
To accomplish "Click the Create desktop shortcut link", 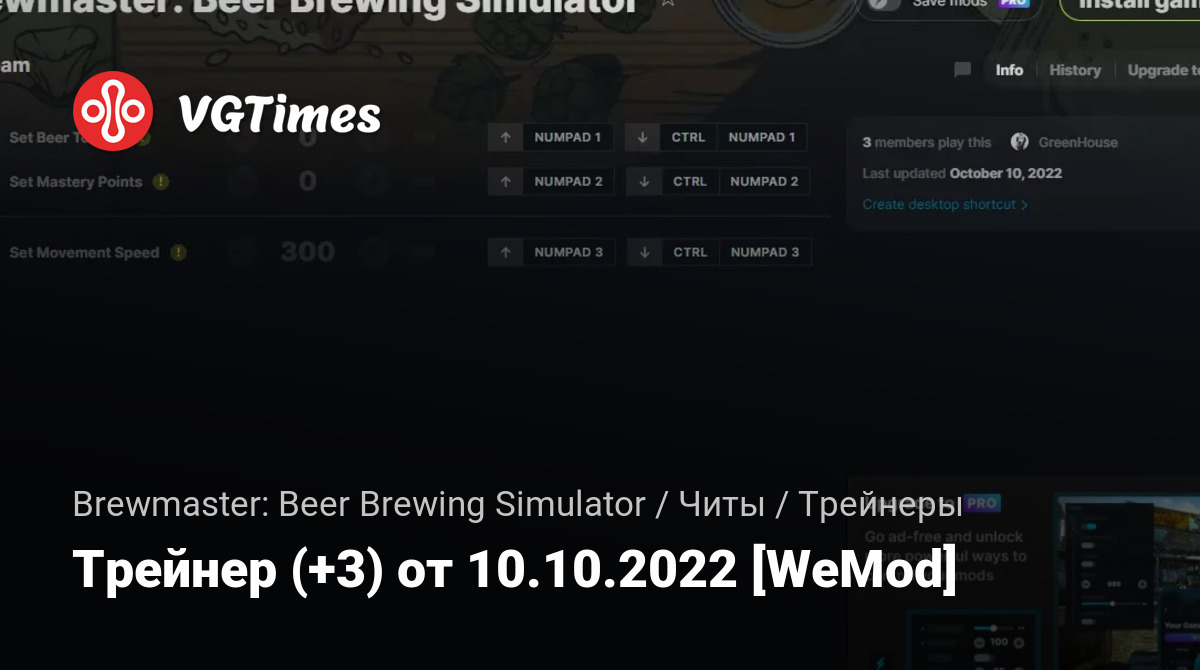I will 945,204.
